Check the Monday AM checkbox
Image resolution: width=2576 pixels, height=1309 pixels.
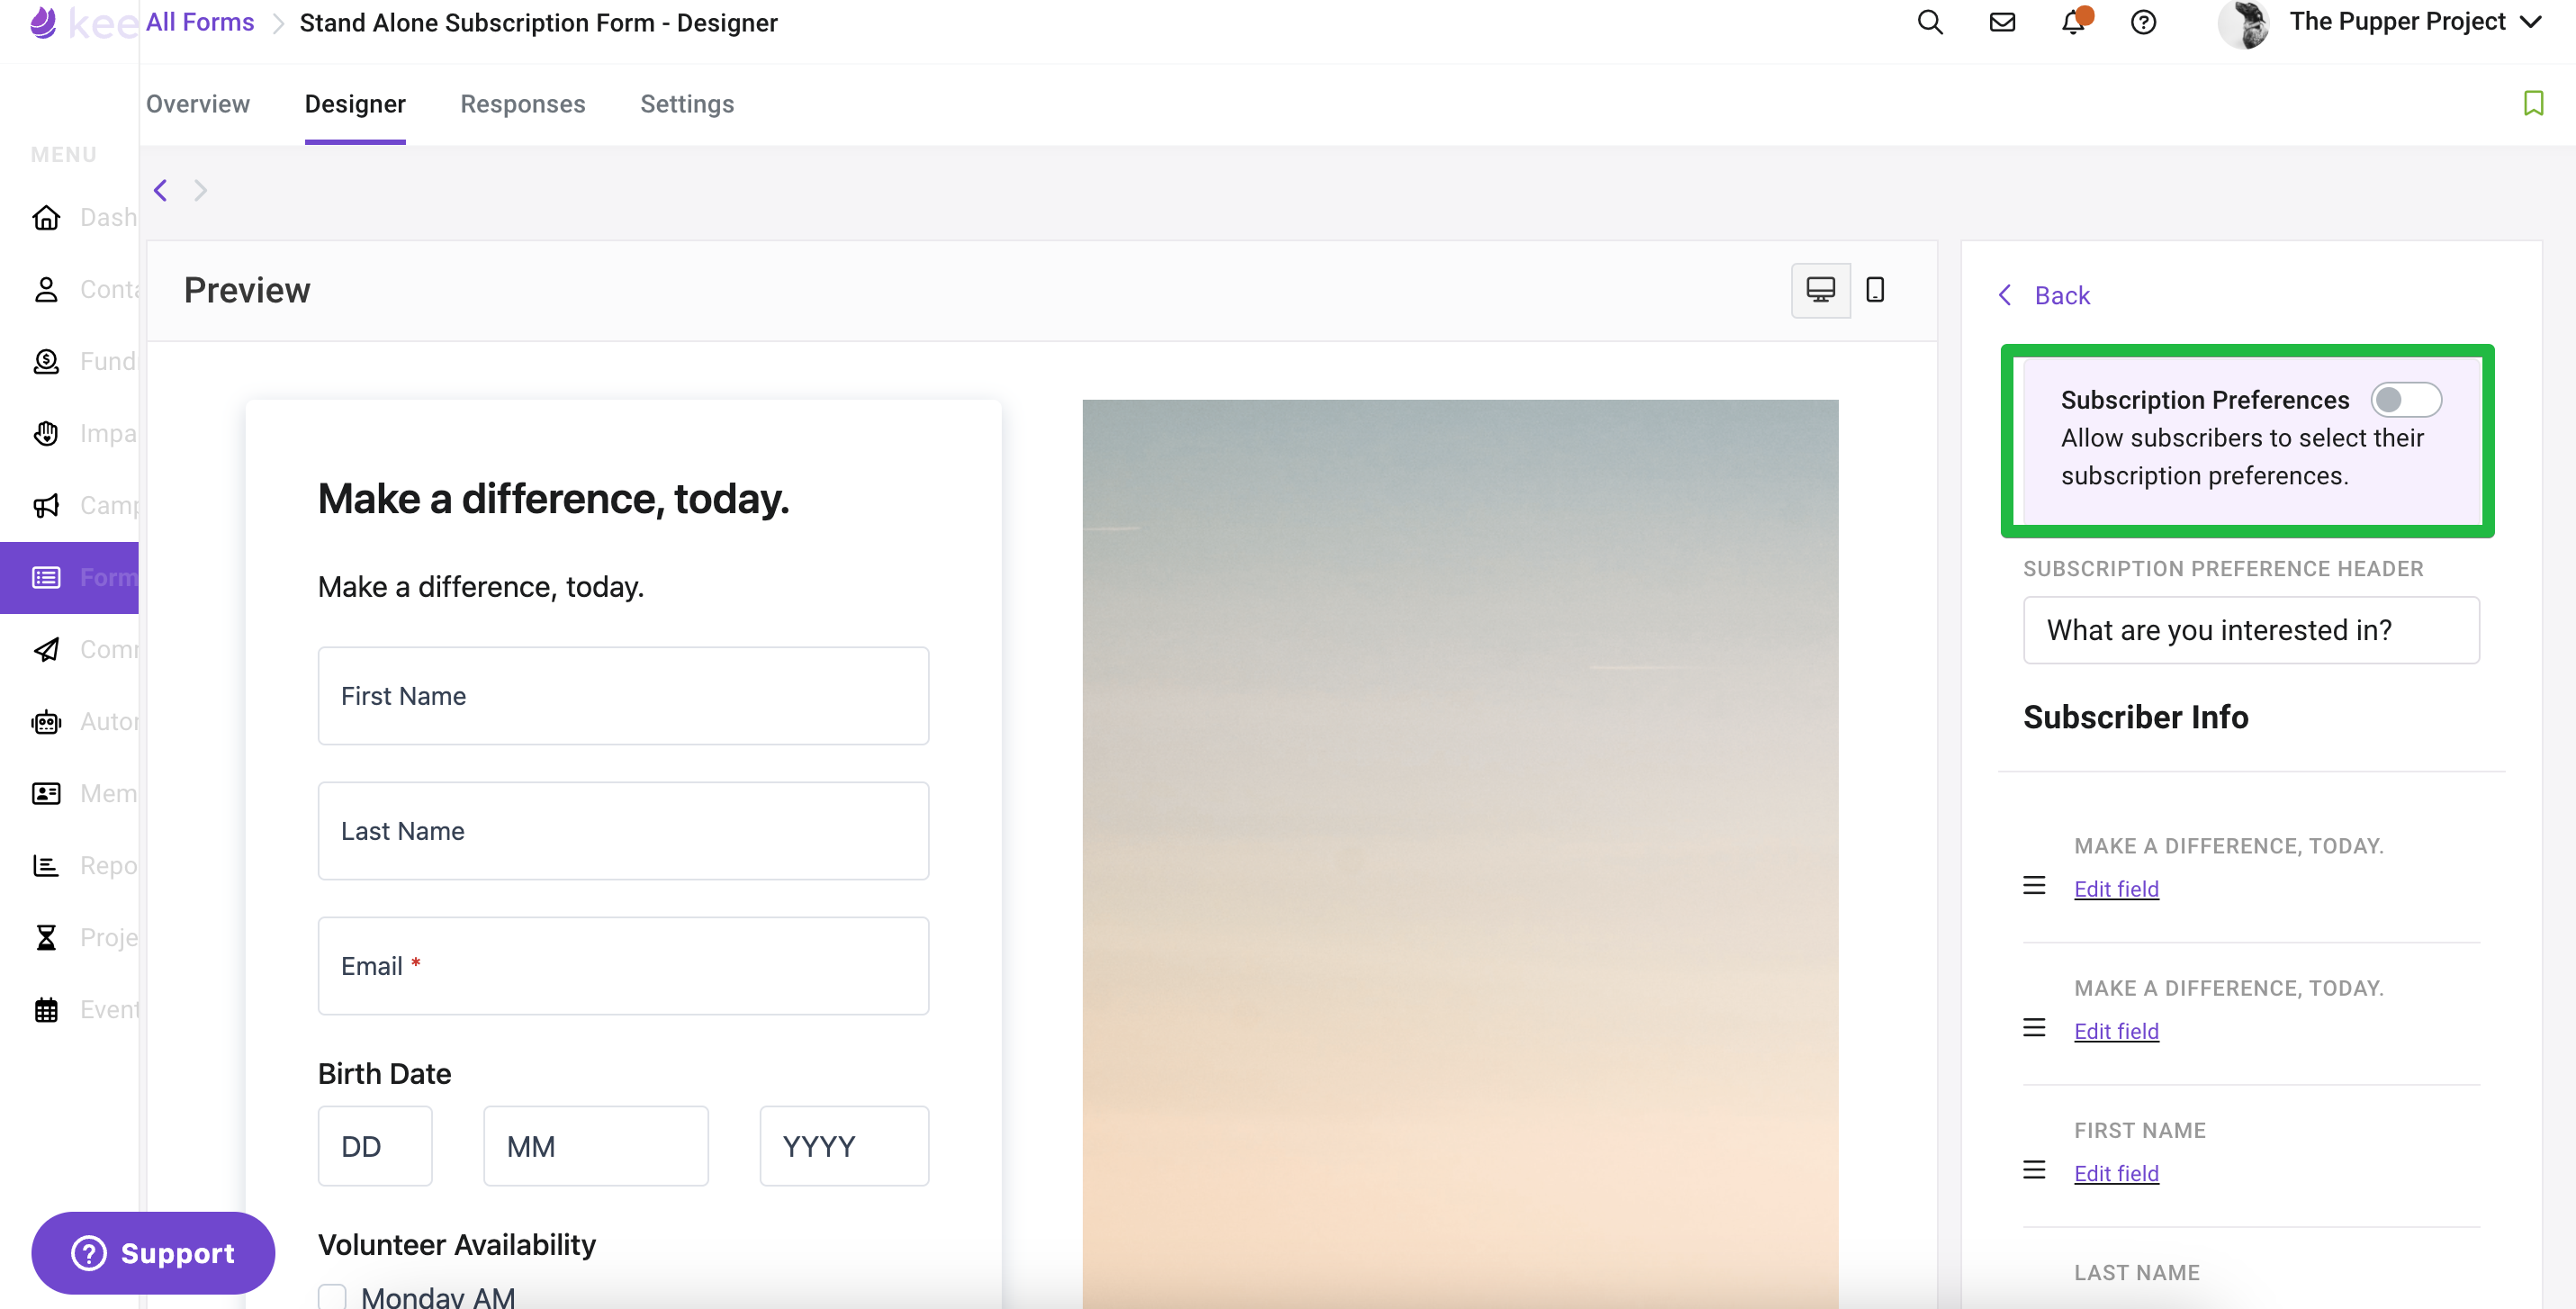[x=332, y=1297]
